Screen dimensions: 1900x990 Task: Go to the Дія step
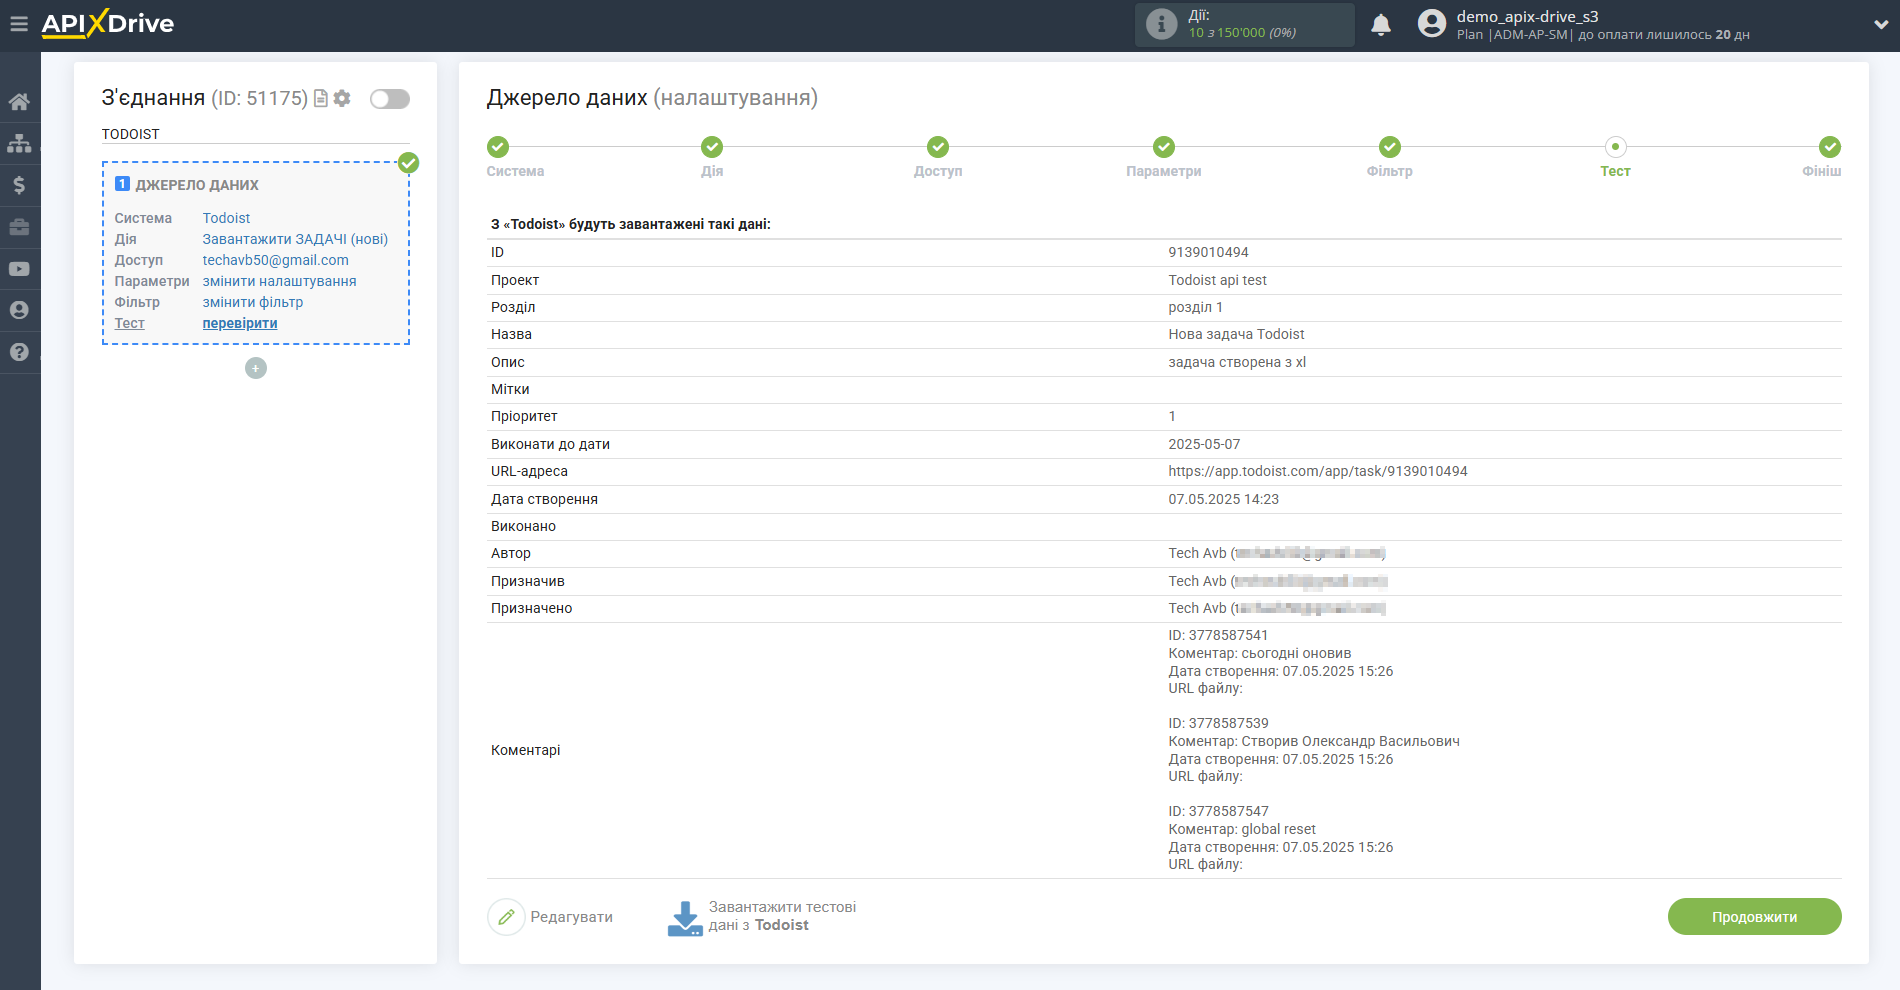pyautogui.click(x=712, y=158)
